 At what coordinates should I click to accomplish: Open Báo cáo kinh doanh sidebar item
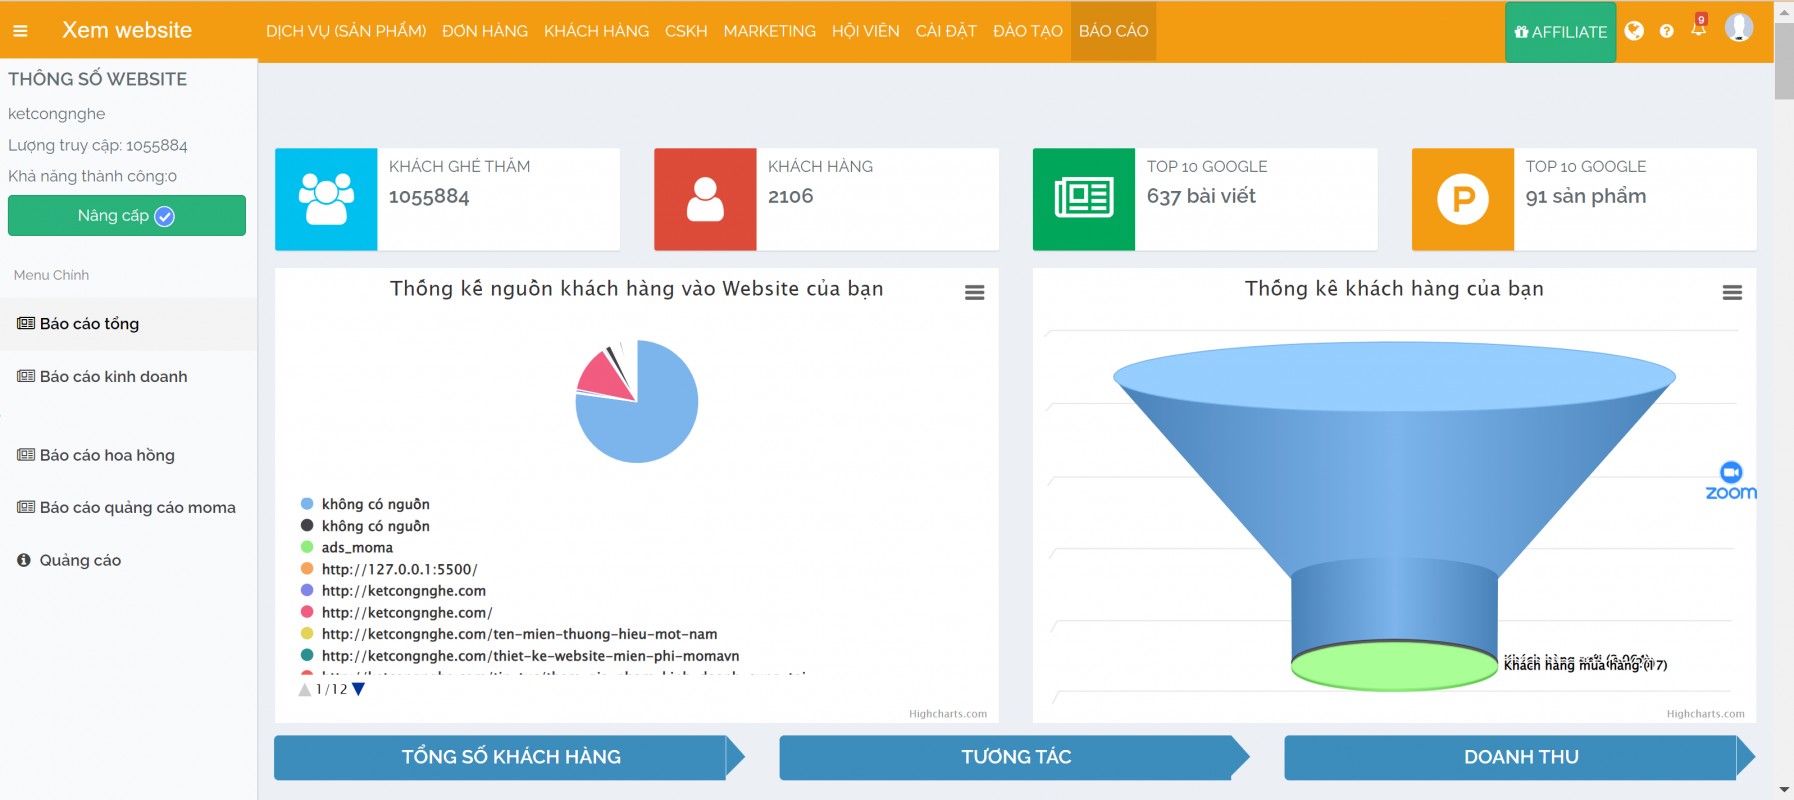pyautogui.click(x=113, y=377)
